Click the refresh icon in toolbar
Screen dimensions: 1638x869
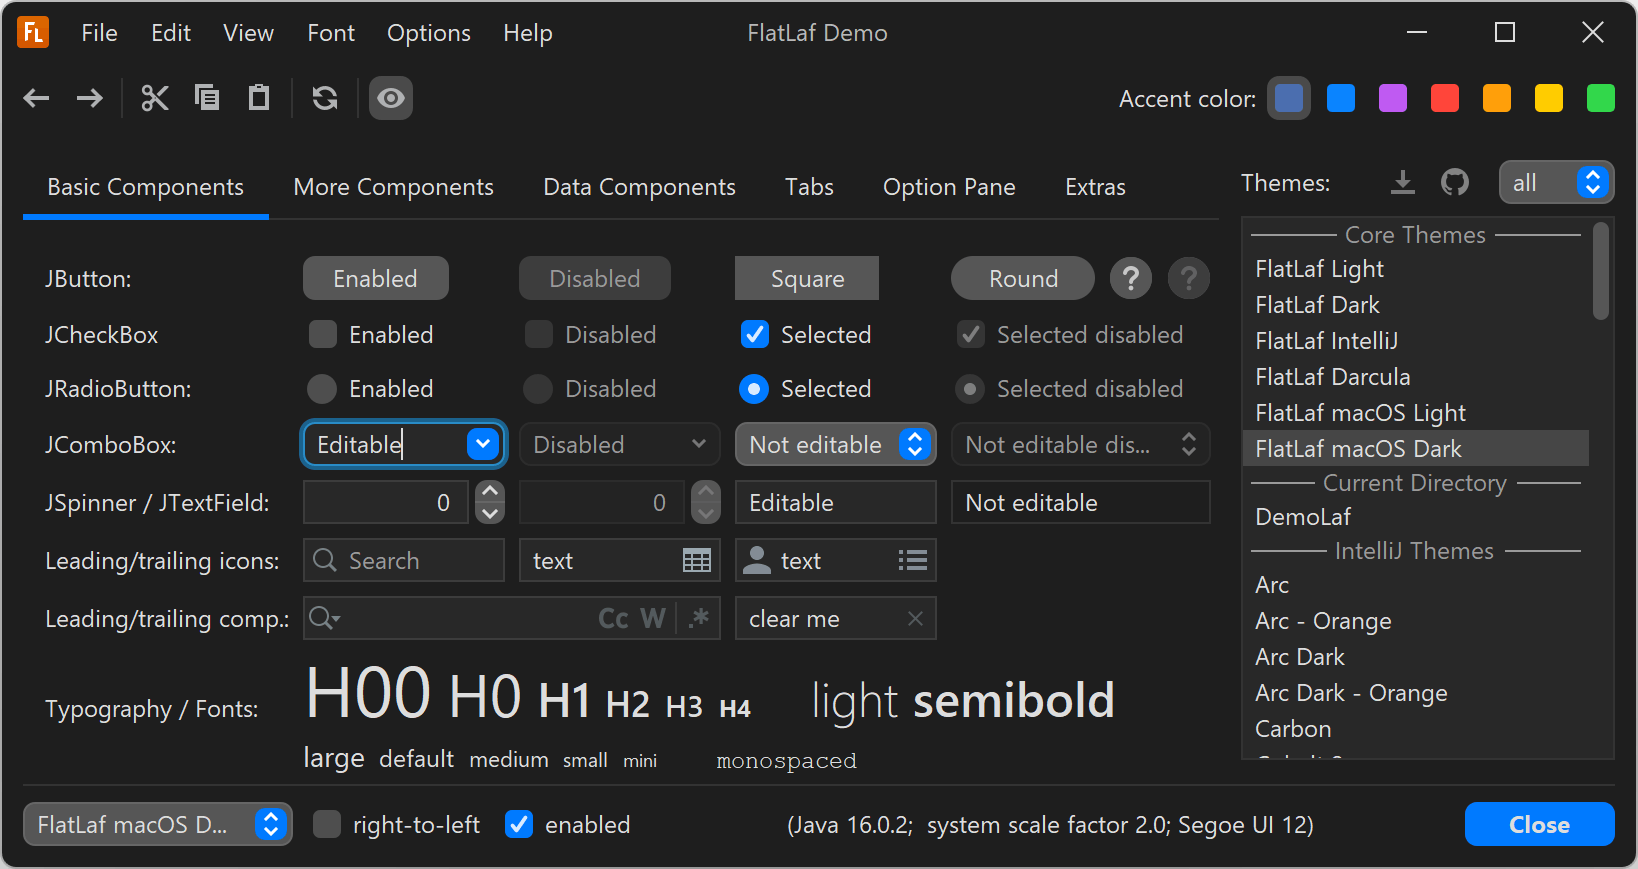point(325,98)
